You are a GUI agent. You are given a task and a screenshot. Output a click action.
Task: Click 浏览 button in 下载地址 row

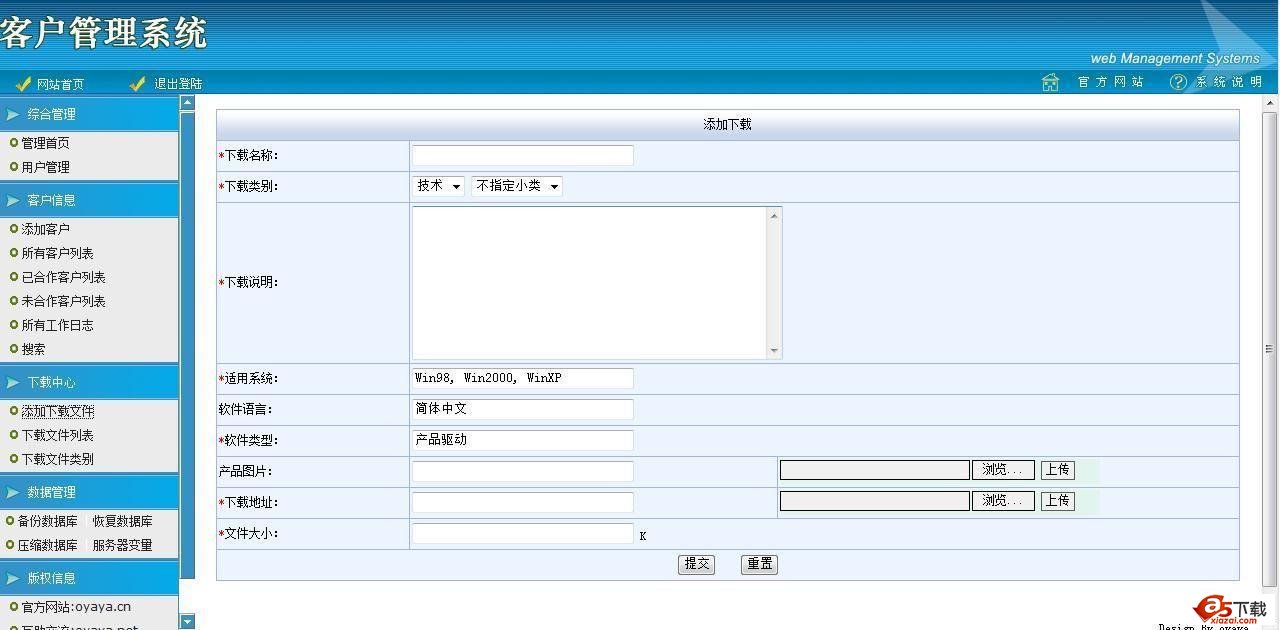point(1003,501)
